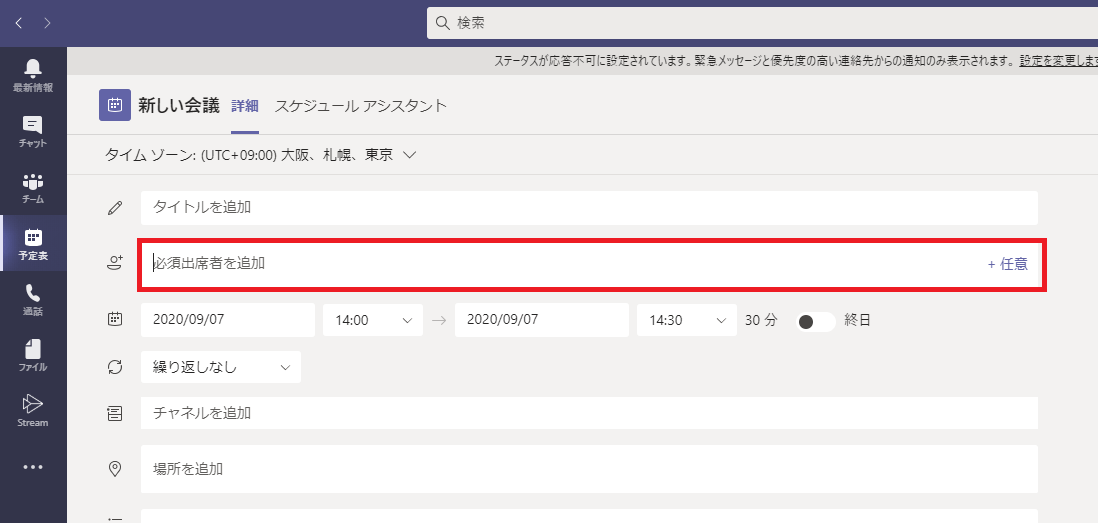
Task: Click the location pin icon
Action: click(x=115, y=469)
